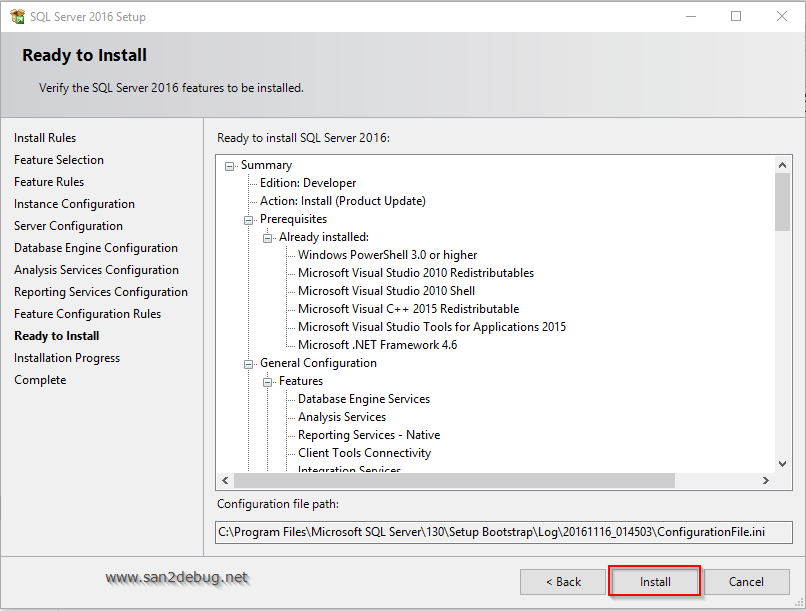Click the SQL Server setup title icon
The width and height of the screenshot is (806, 611).
(17, 16)
